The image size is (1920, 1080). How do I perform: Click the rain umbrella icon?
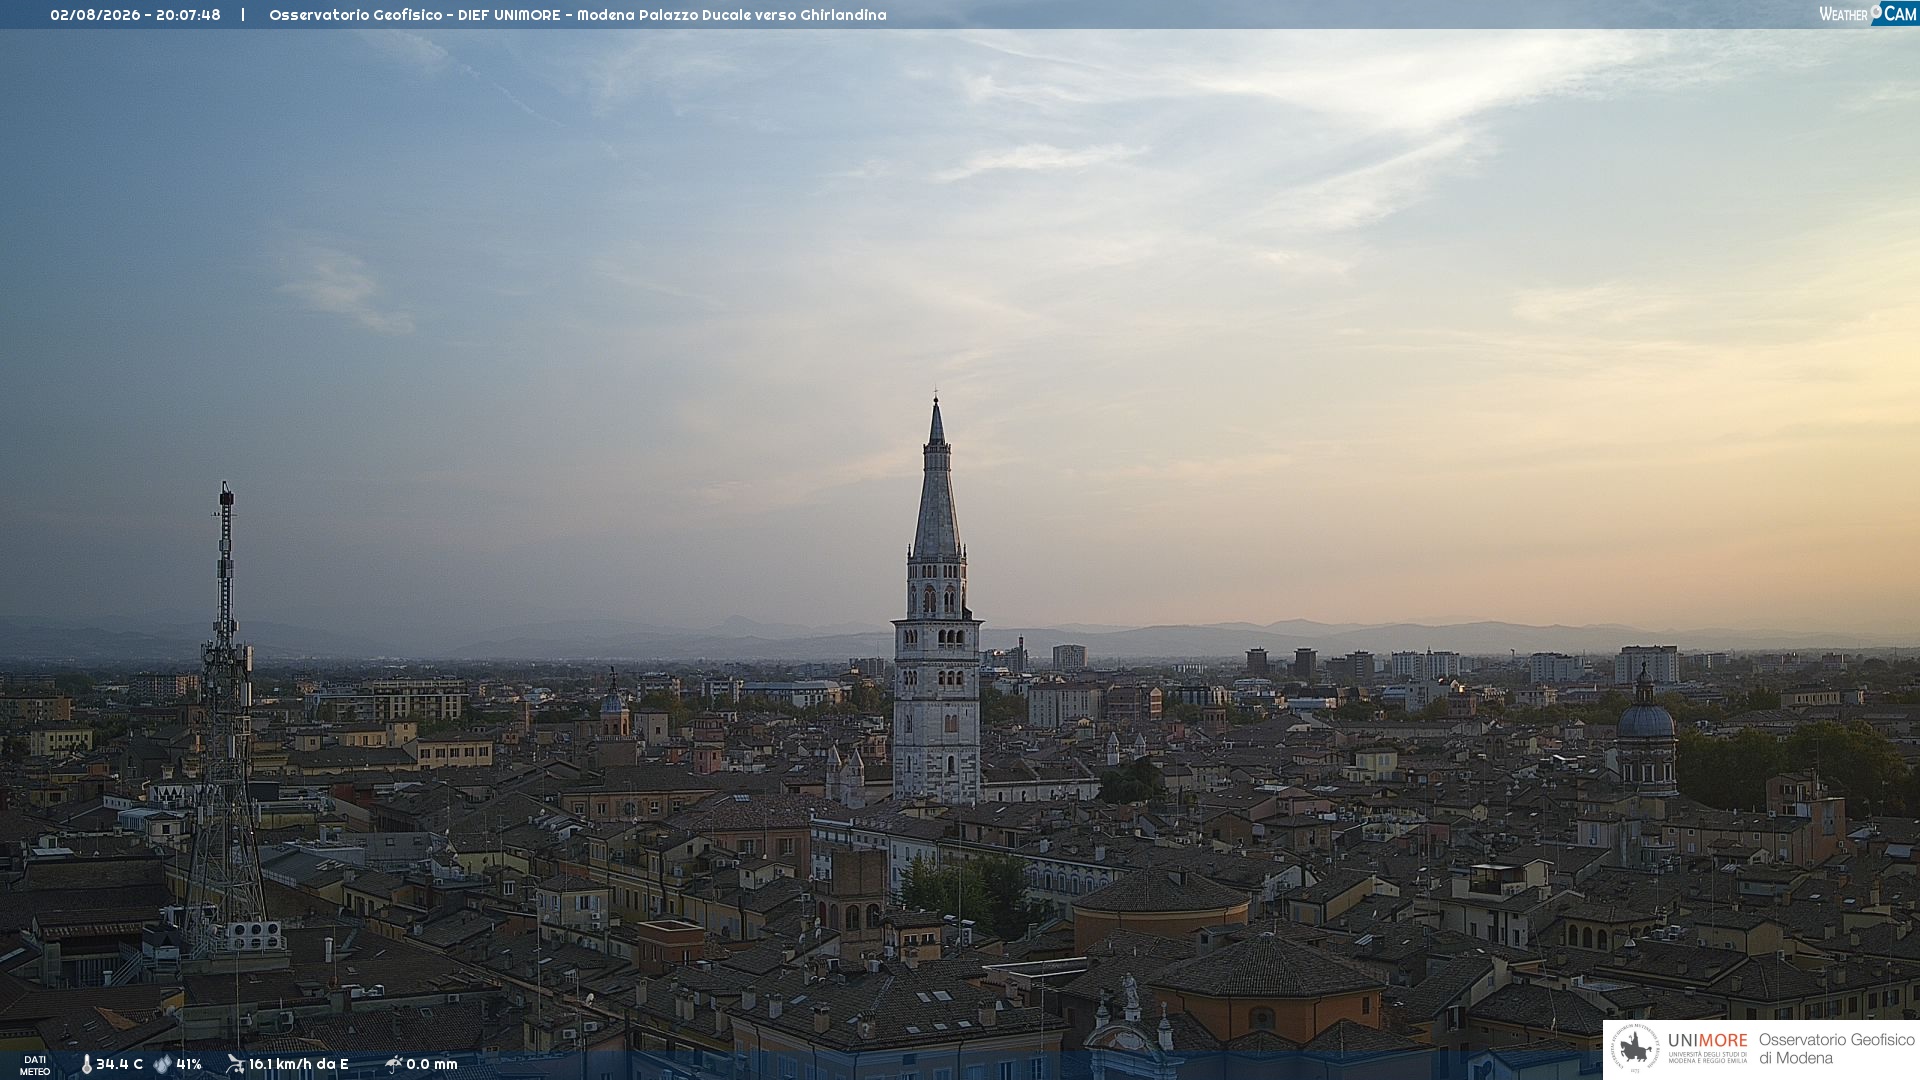[x=393, y=1064]
